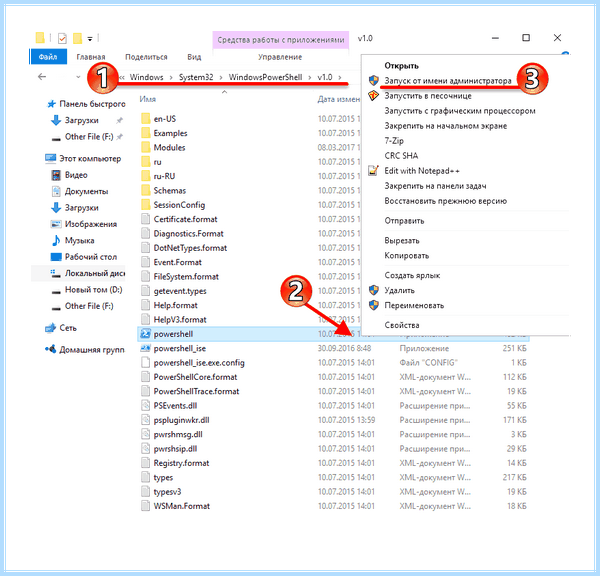Open the en-US folder icon

pyautogui.click(x=145, y=119)
